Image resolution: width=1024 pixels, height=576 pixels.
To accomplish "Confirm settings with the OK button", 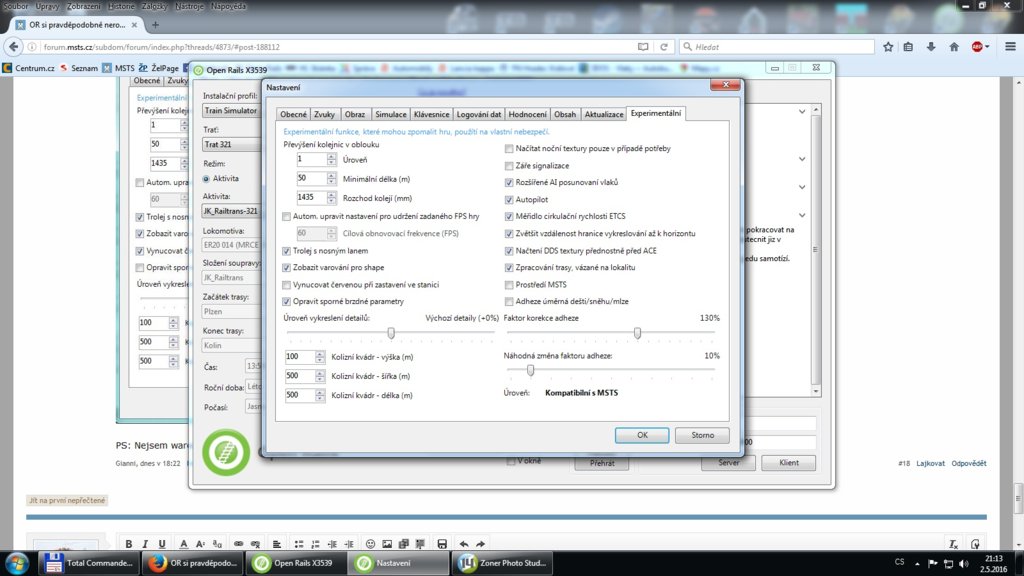I will click(642, 435).
